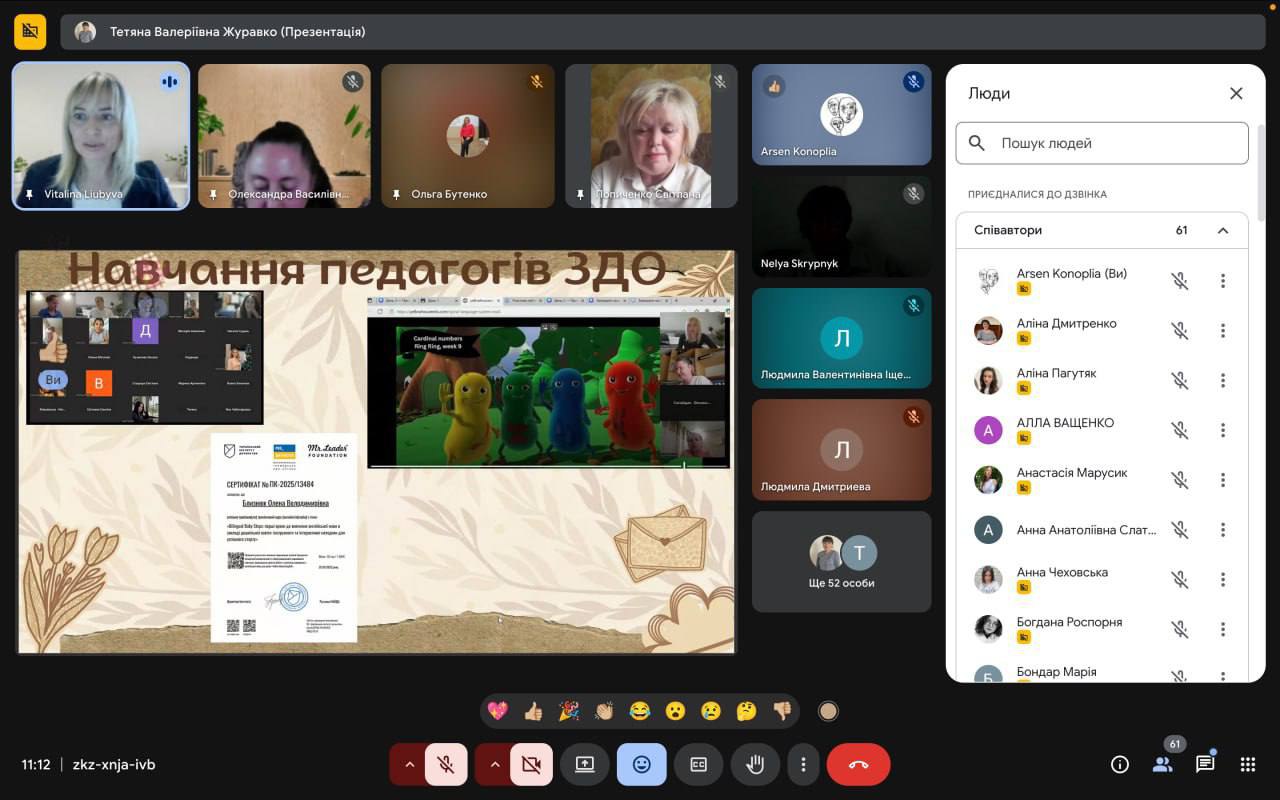The image size is (1280, 800).
Task: Send sparkling heart reaction
Action: tap(497, 711)
